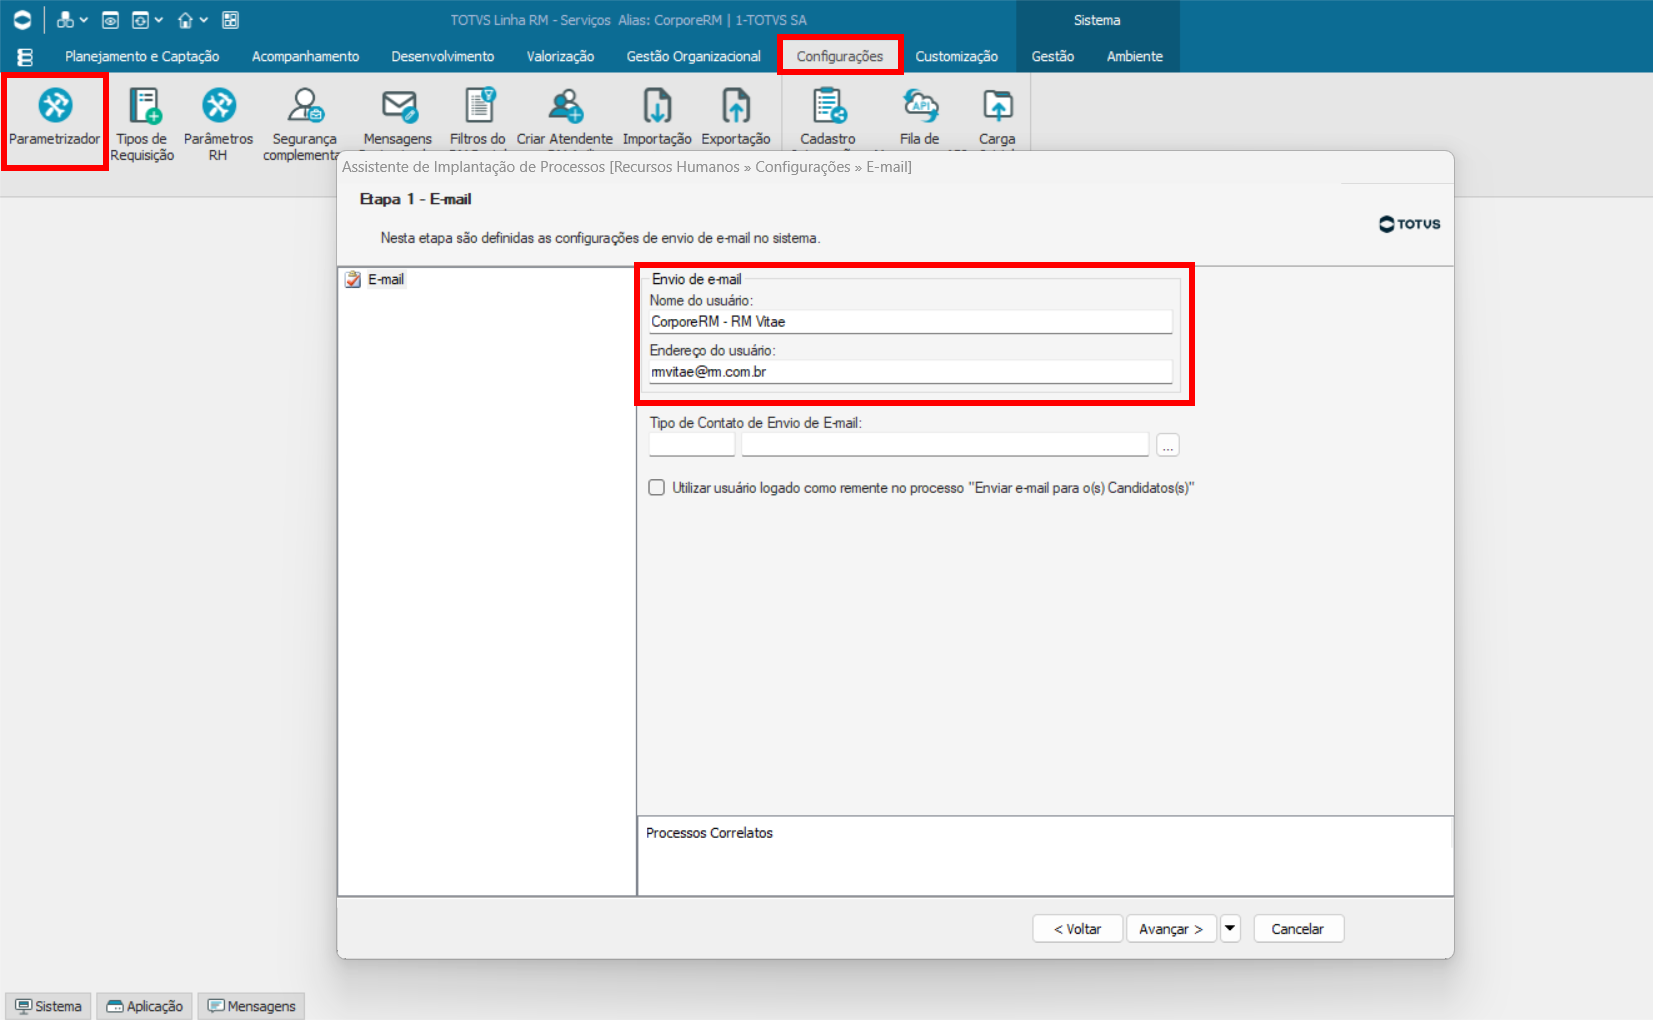Open the Sistema status bar button
Screen dimensions: 1653x1020
pyautogui.click(x=48, y=1006)
